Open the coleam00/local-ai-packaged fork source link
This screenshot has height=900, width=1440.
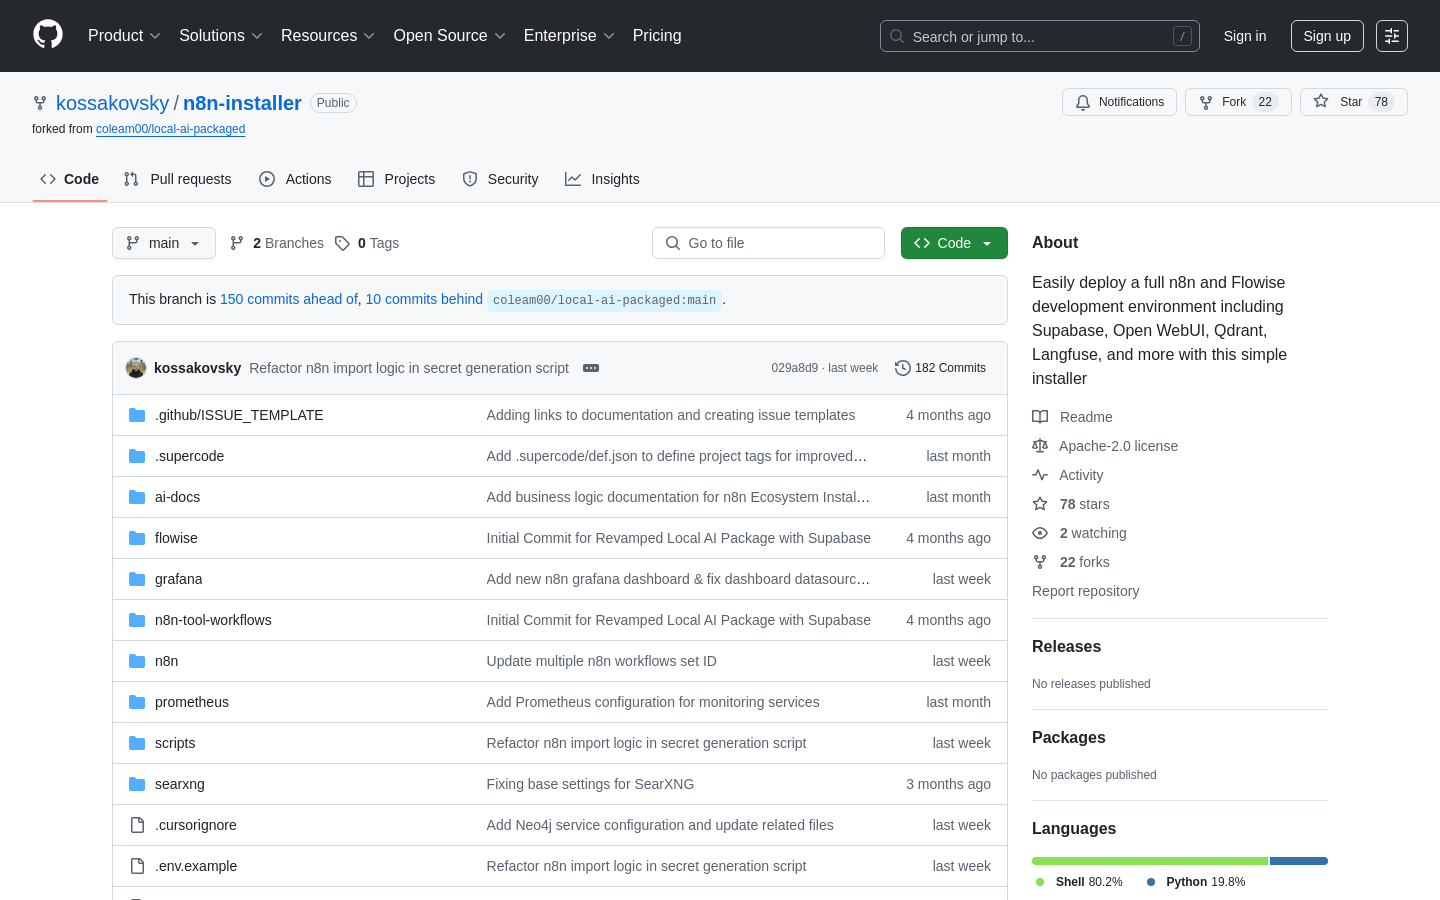click(x=171, y=129)
